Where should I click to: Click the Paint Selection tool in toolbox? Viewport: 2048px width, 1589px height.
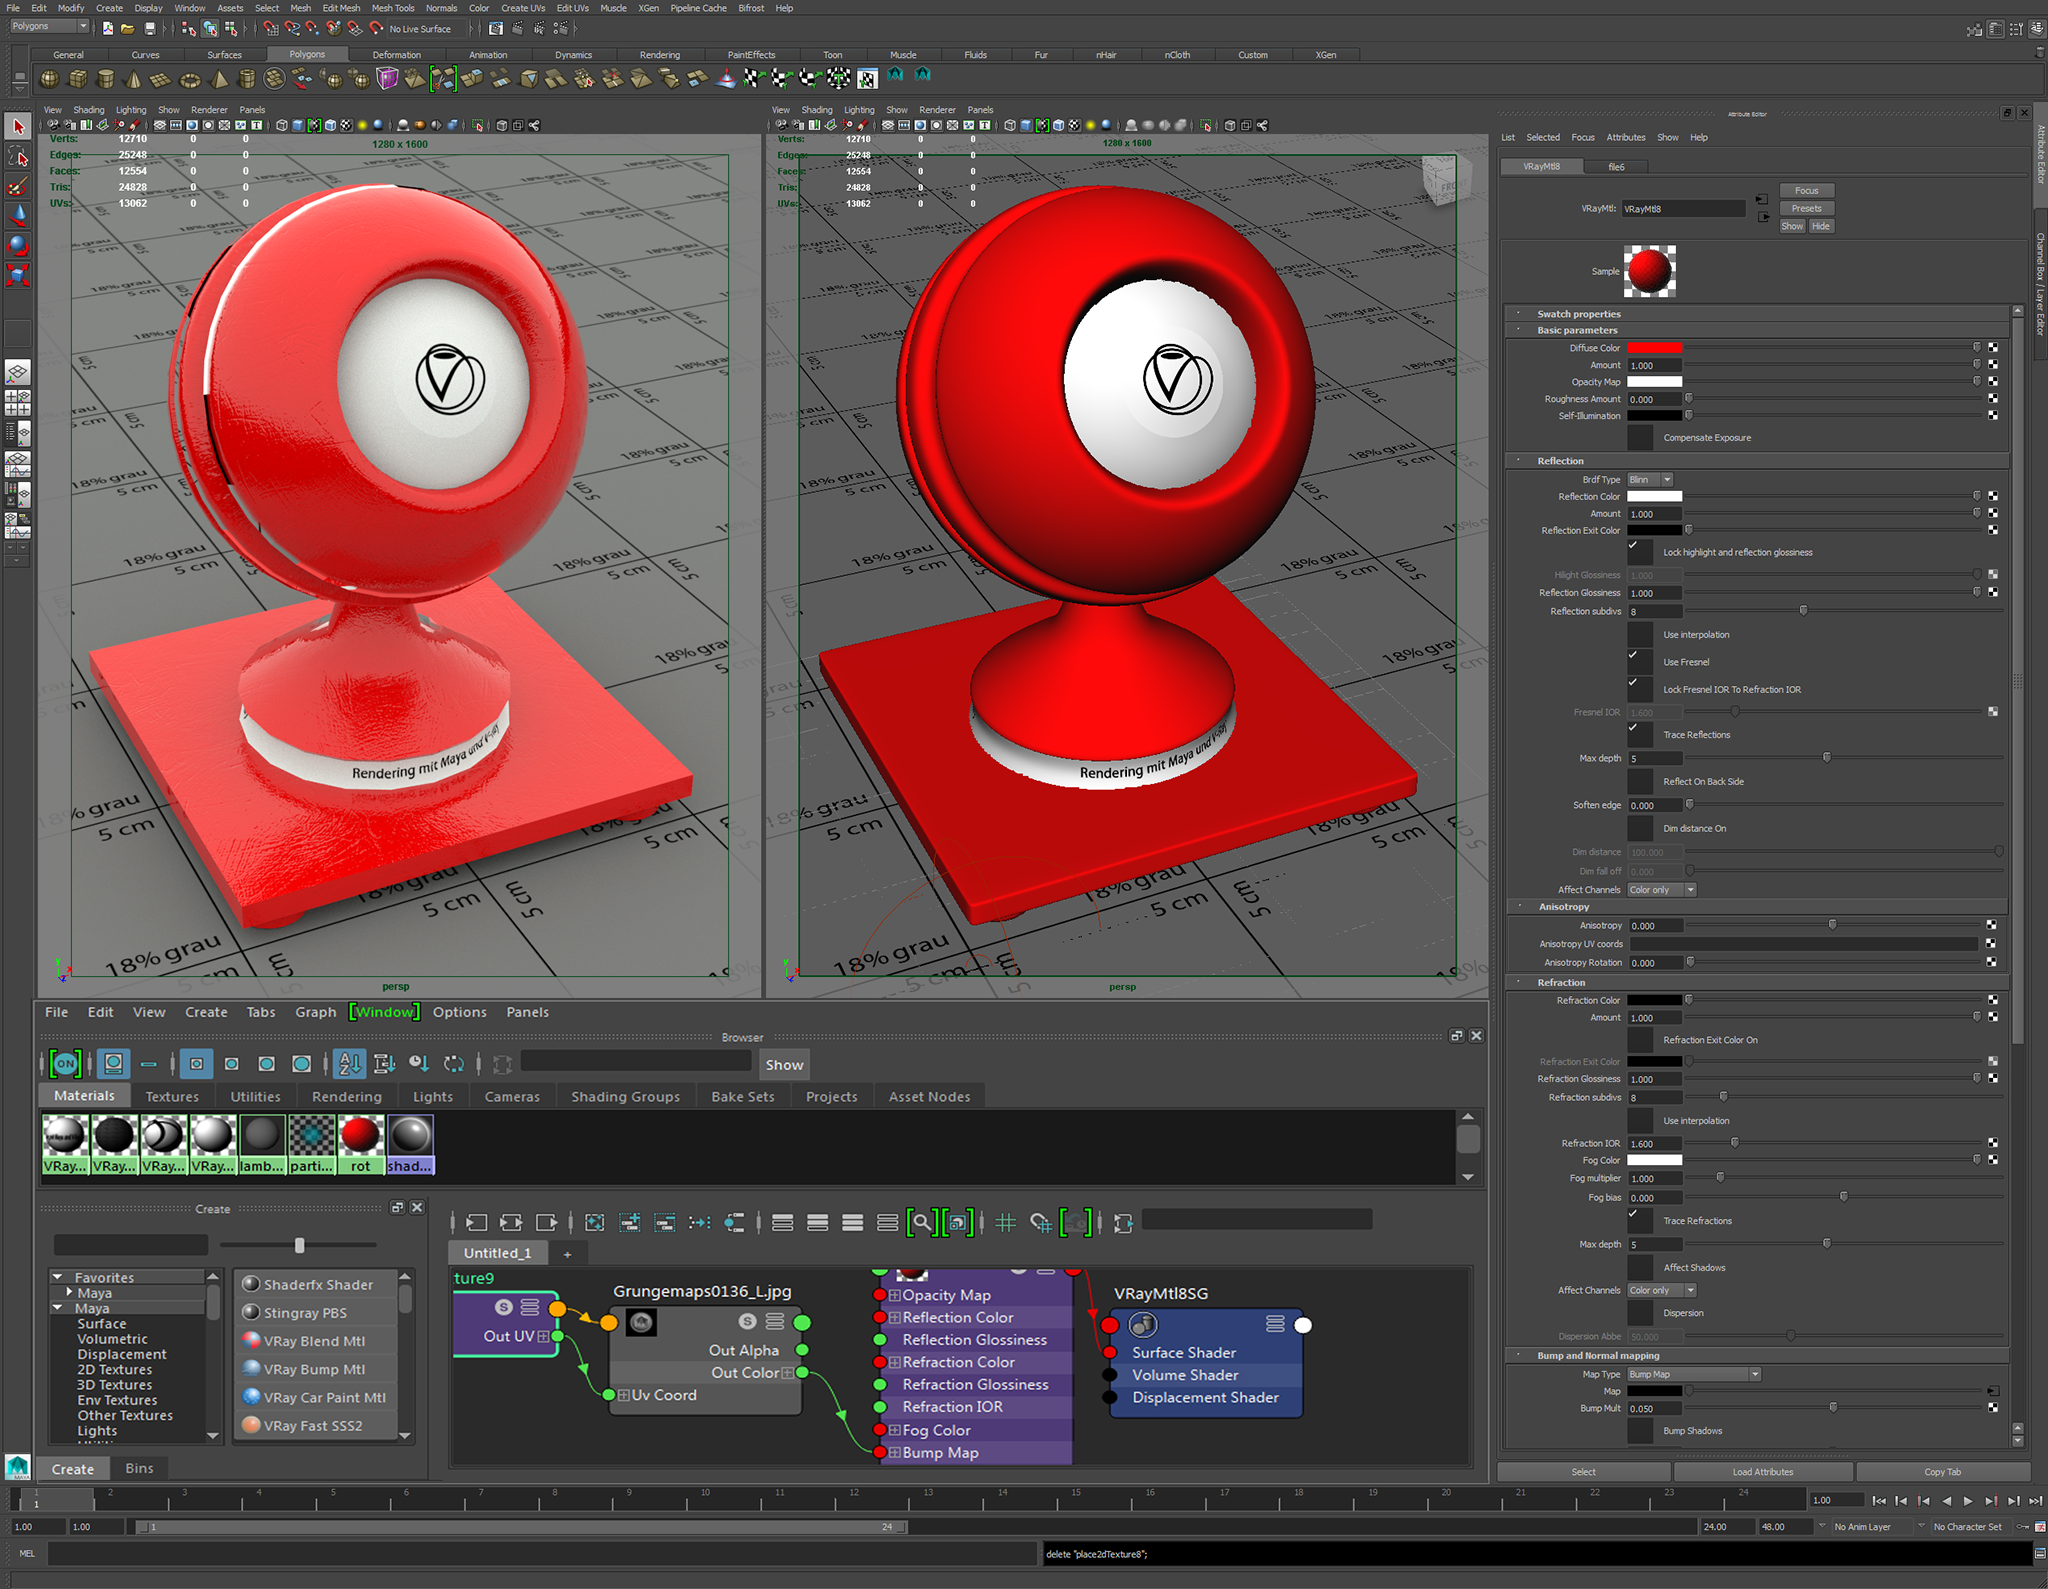[18, 186]
